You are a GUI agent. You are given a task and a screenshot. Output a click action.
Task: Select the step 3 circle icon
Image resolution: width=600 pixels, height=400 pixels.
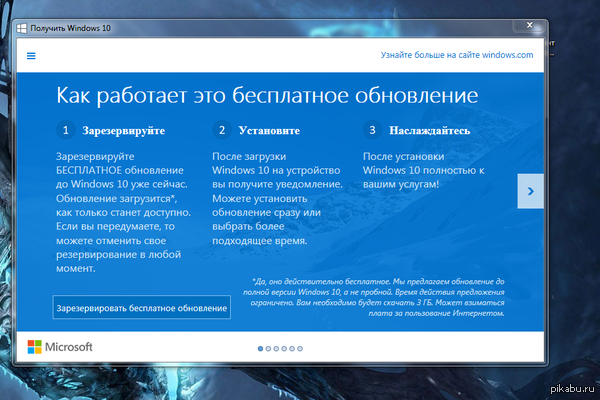(x=372, y=130)
